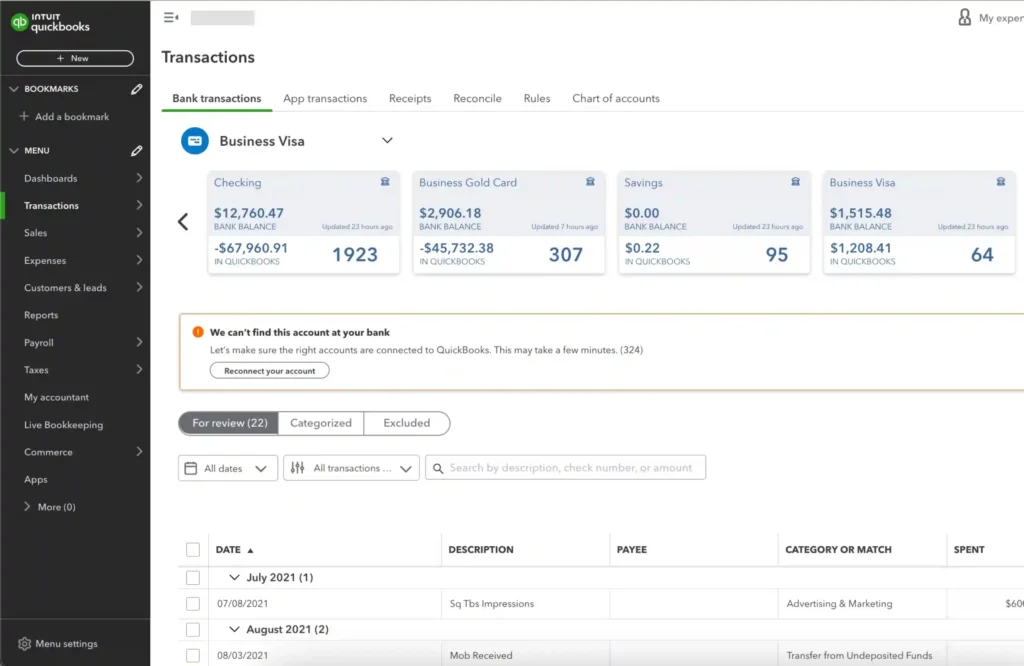Show the Categorized transactions
1024x666 pixels.
[321, 423]
